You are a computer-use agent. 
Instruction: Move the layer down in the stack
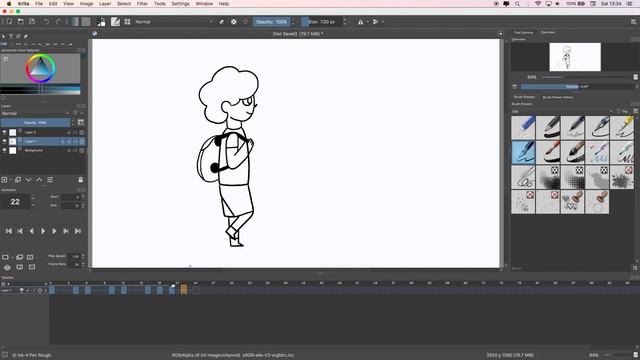tap(29, 180)
